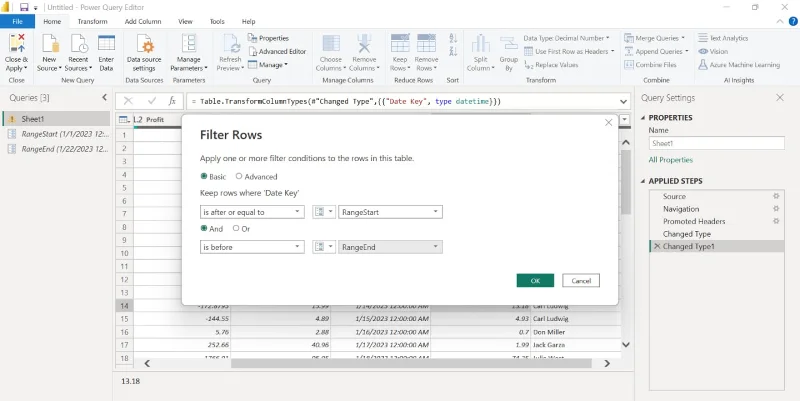800x401 pixels.
Task: Select the And radio button
Action: [x=204, y=229]
